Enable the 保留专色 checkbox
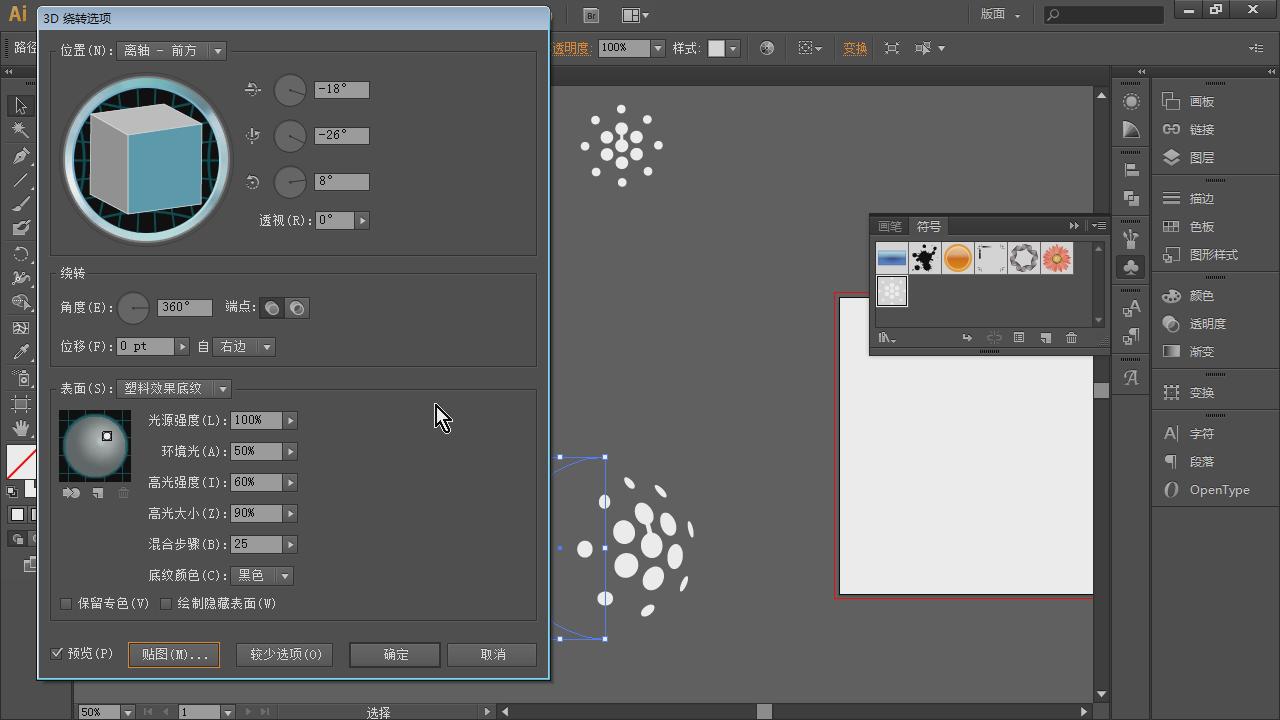Screen dimensions: 1280x720 click(x=66, y=603)
